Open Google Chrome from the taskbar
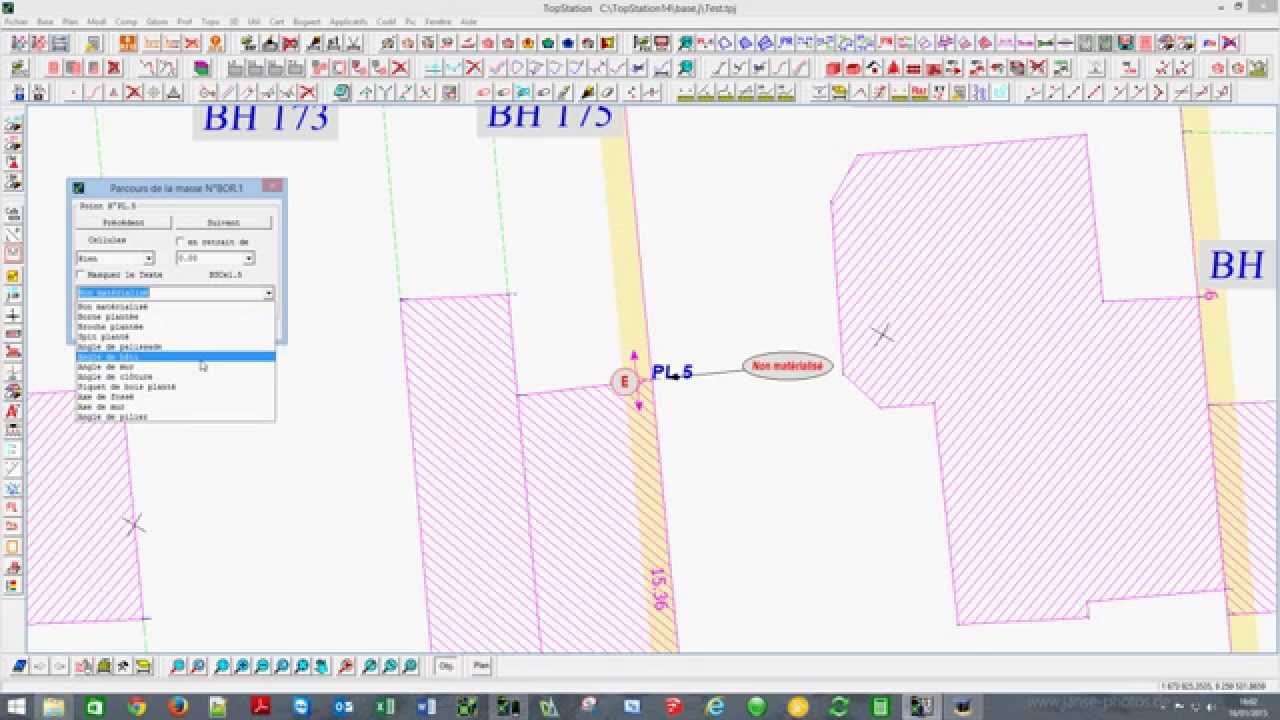 137,707
